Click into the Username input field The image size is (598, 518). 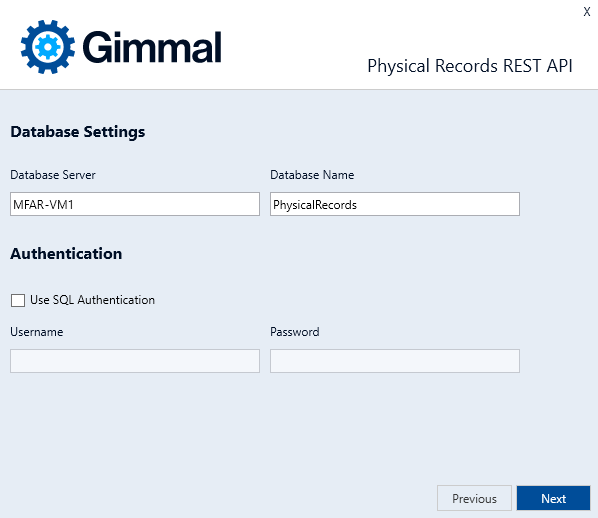tap(135, 361)
